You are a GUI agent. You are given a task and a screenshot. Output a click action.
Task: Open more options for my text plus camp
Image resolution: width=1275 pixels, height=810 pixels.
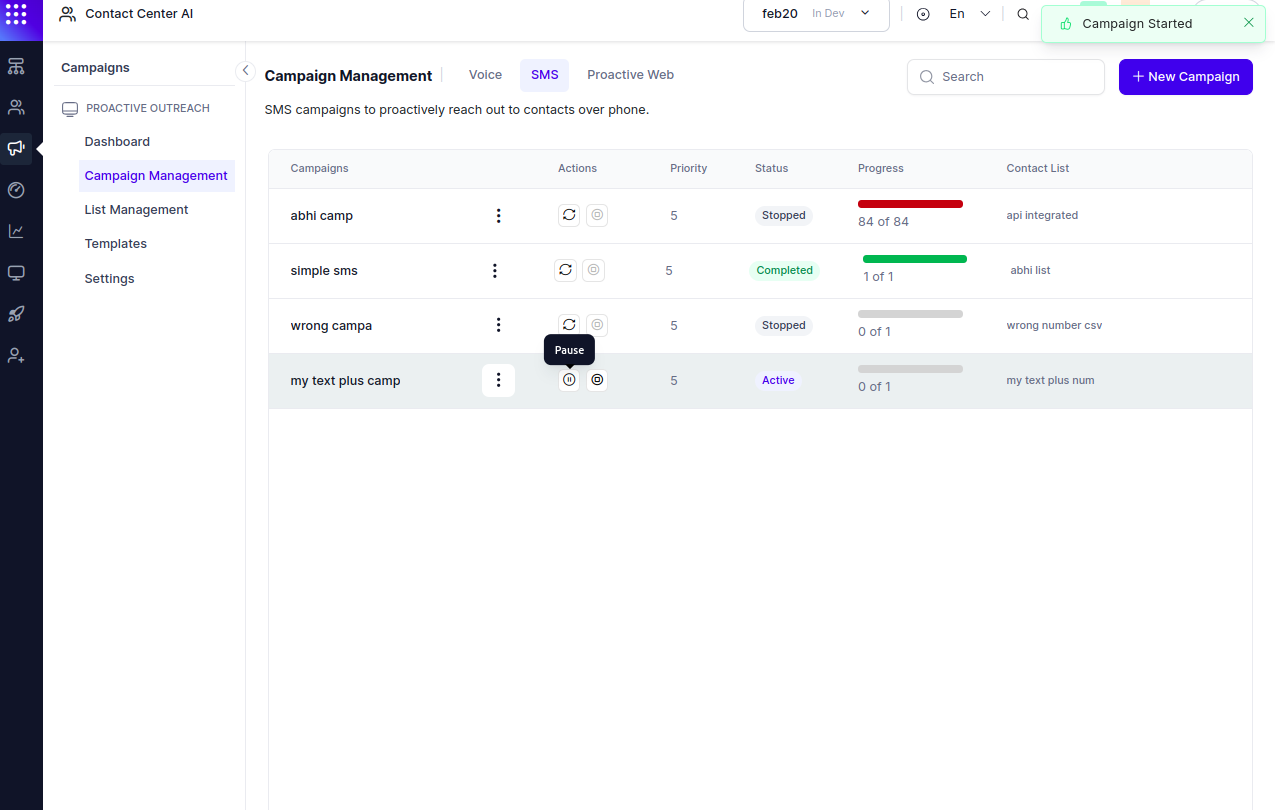point(498,380)
